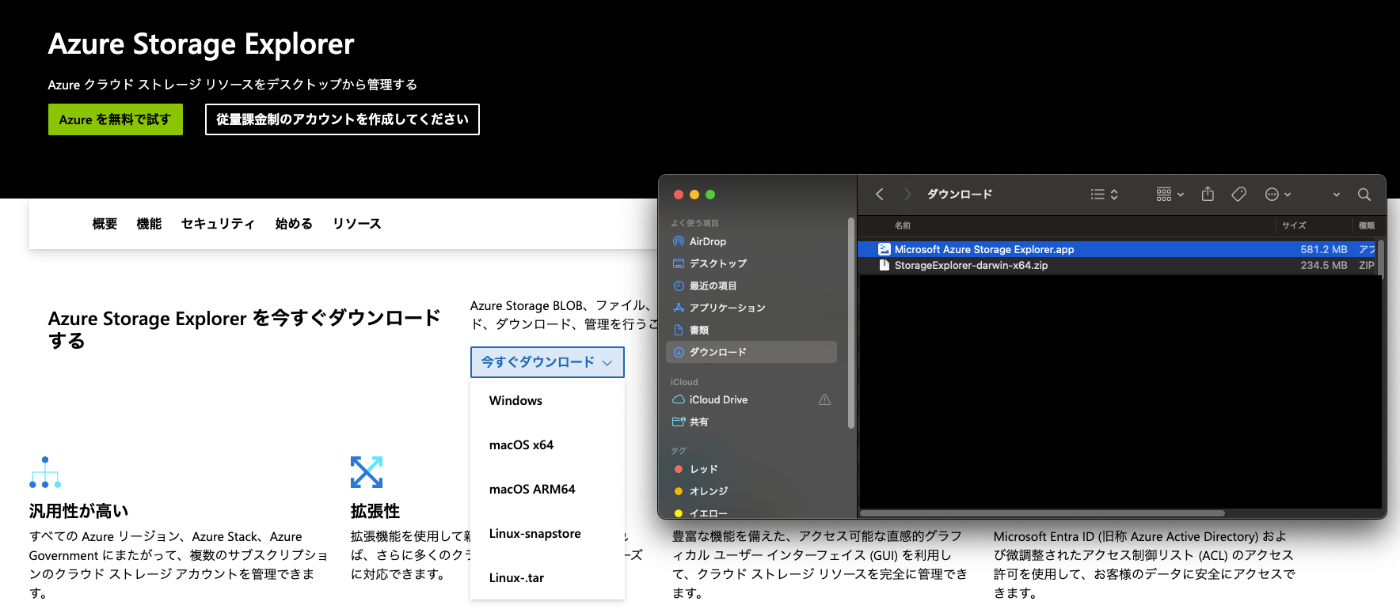
Task: Click Azure を無料で試す button
Action: coord(115,119)
